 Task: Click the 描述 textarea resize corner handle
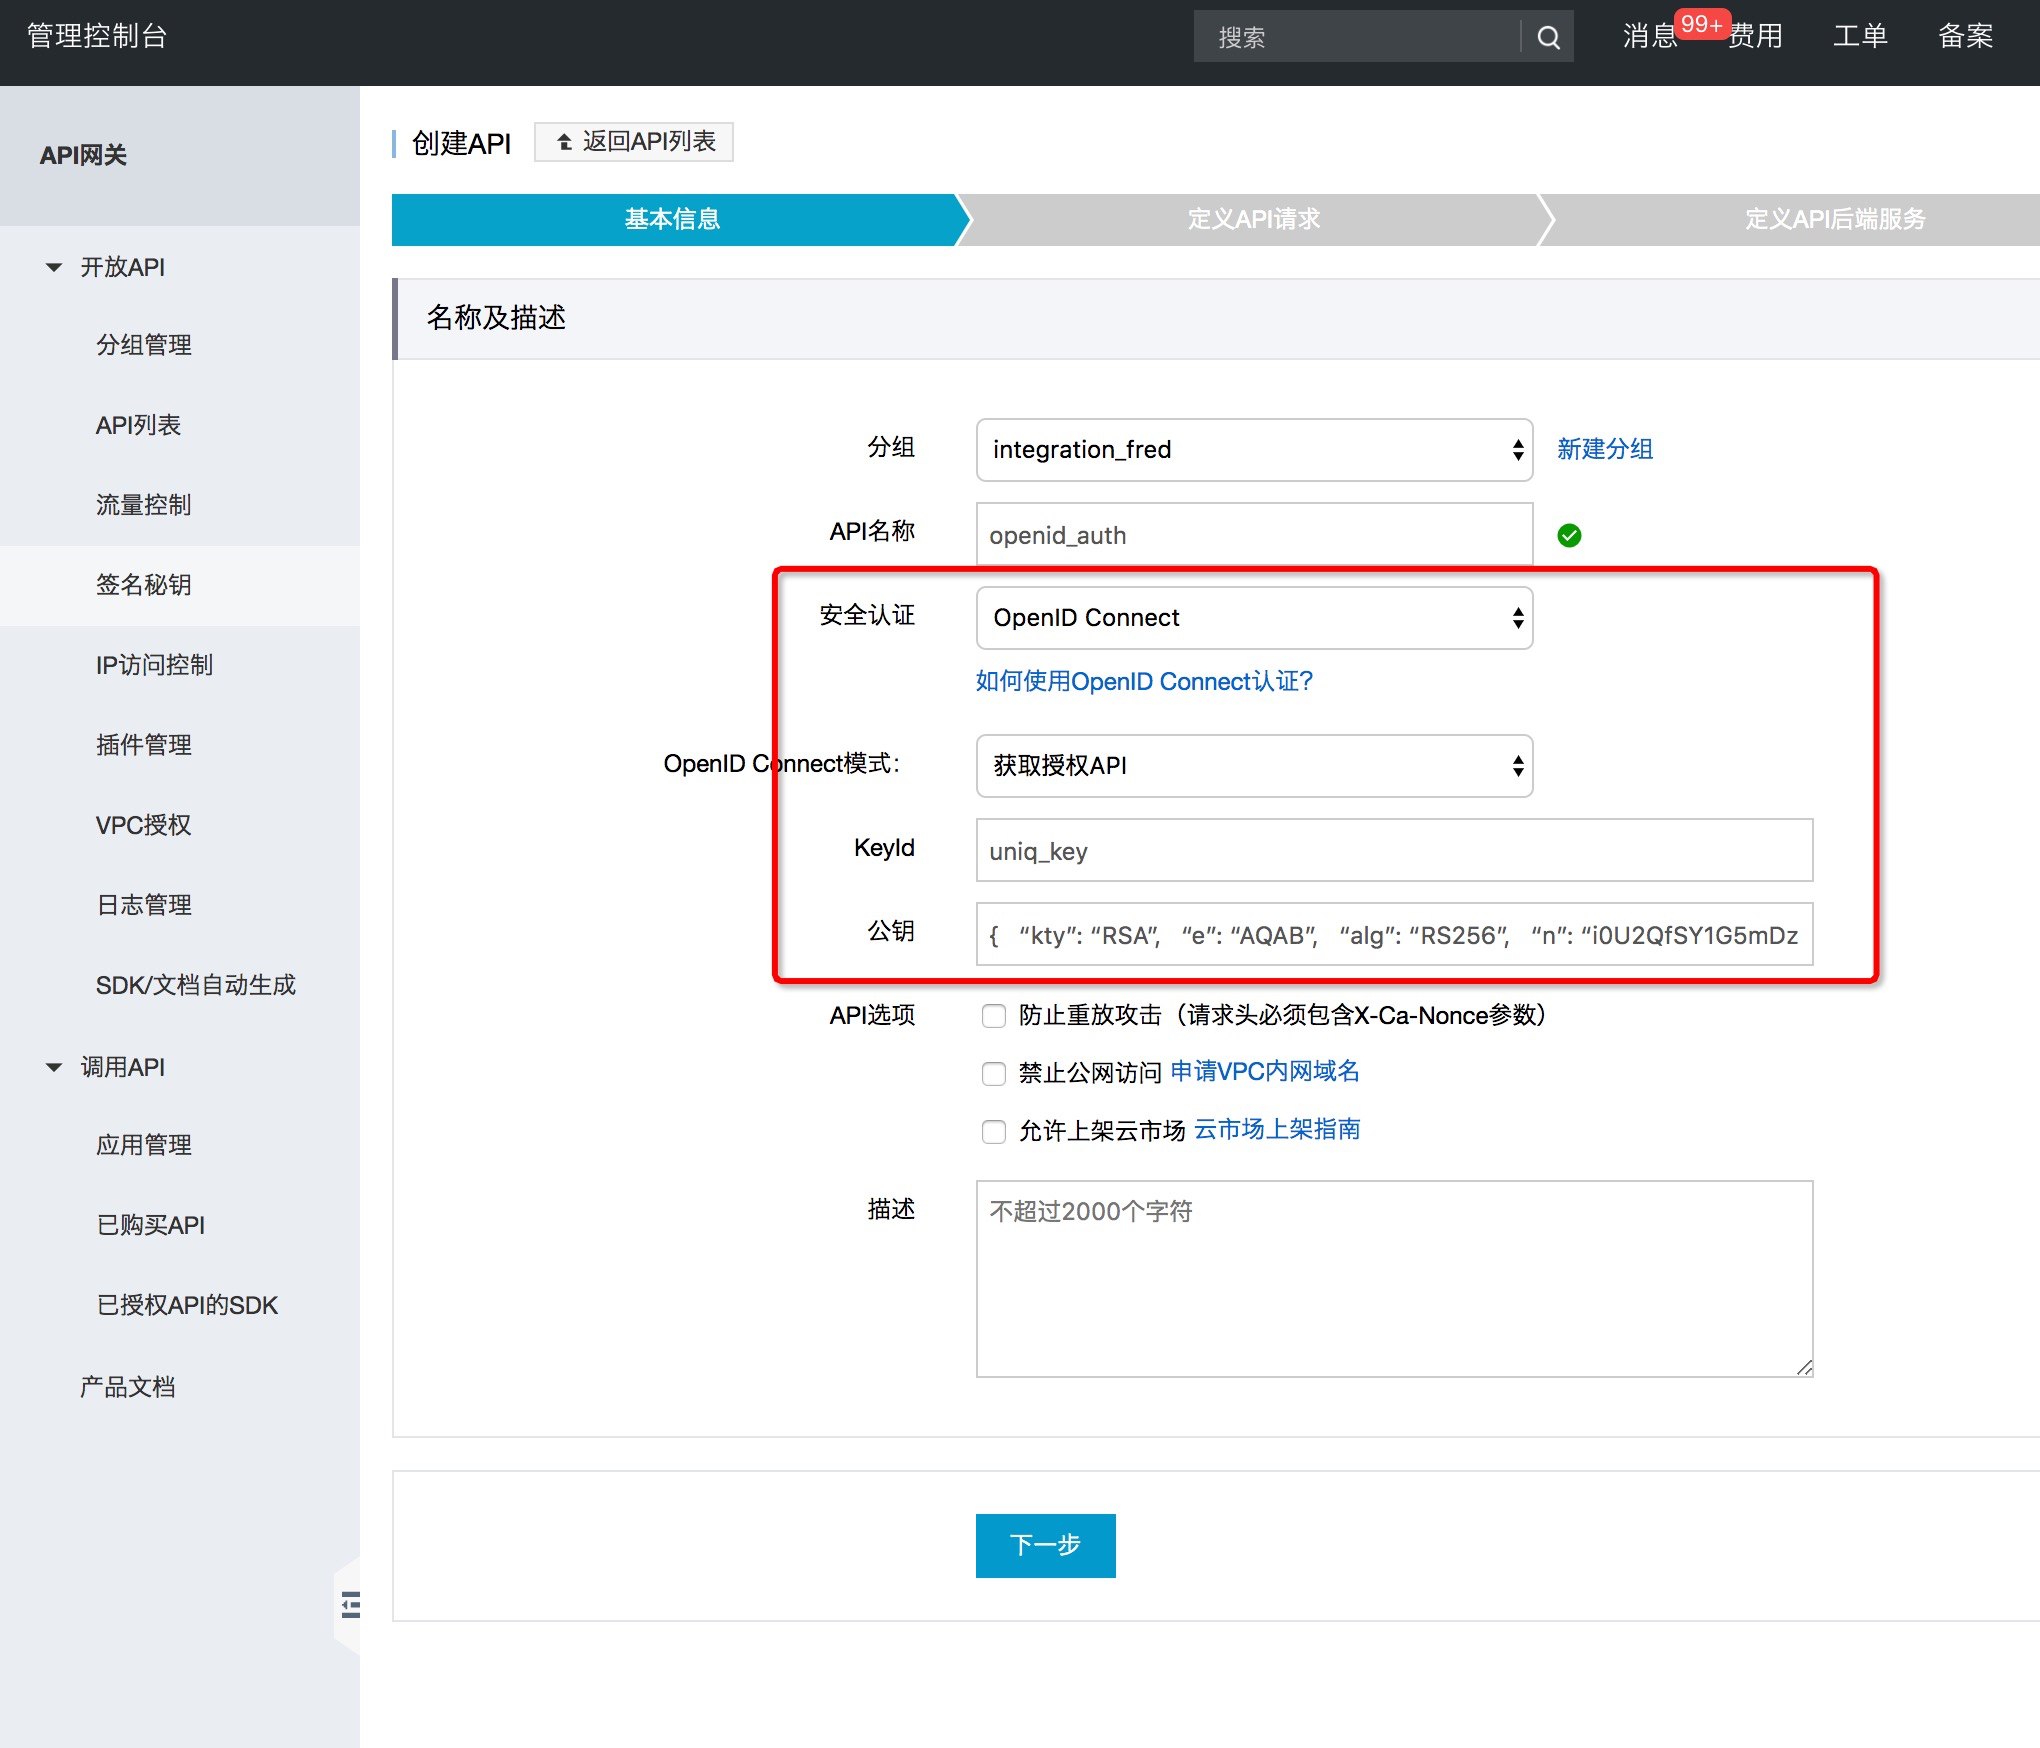pos(1804,1368)
